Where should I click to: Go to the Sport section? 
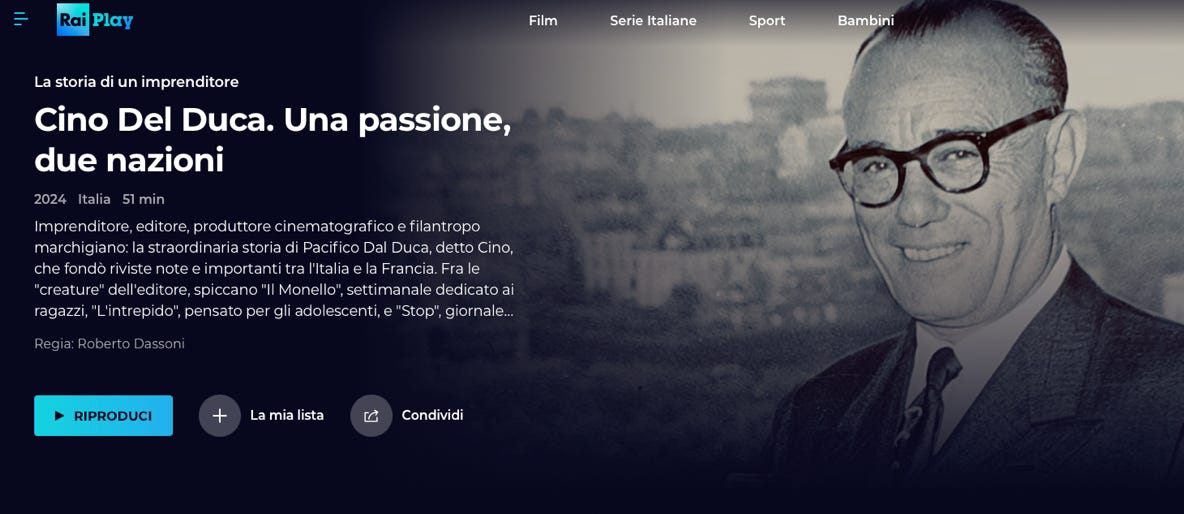767,20
